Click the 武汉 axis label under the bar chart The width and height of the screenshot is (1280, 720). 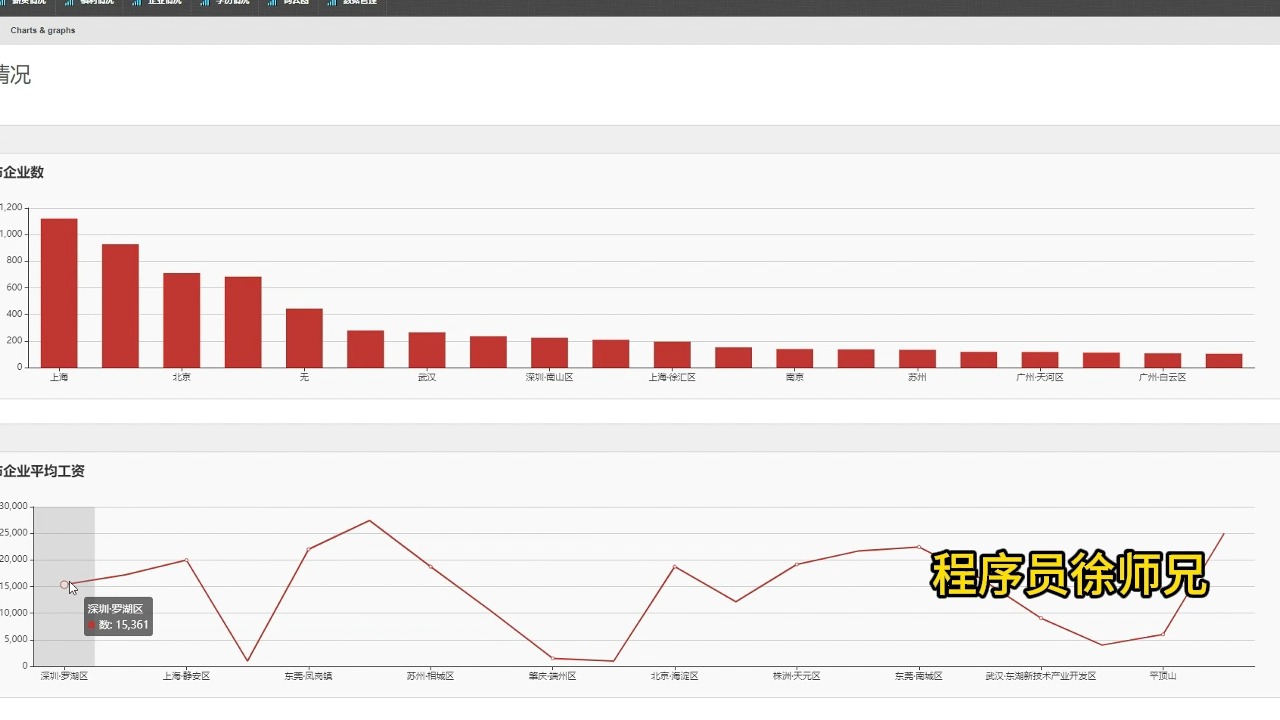(x=427, y=377)
